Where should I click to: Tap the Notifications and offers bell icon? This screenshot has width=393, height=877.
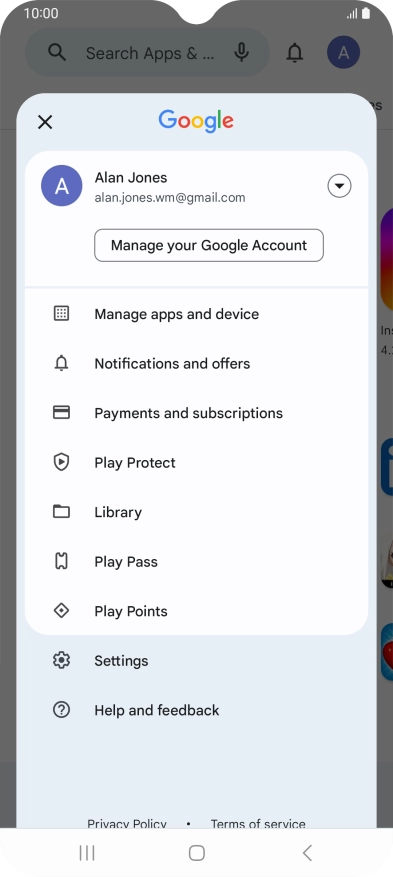(61, 364)
